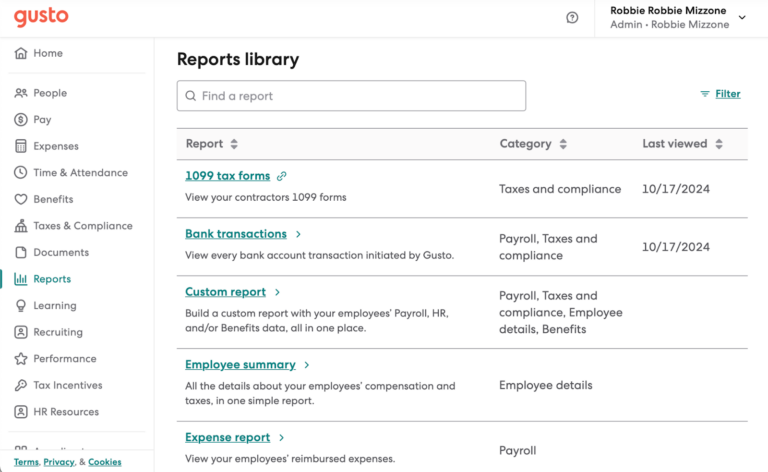This screenshot has height=472, width=768.
Task: Click the filter lines icon
Action: click(705, 94)
